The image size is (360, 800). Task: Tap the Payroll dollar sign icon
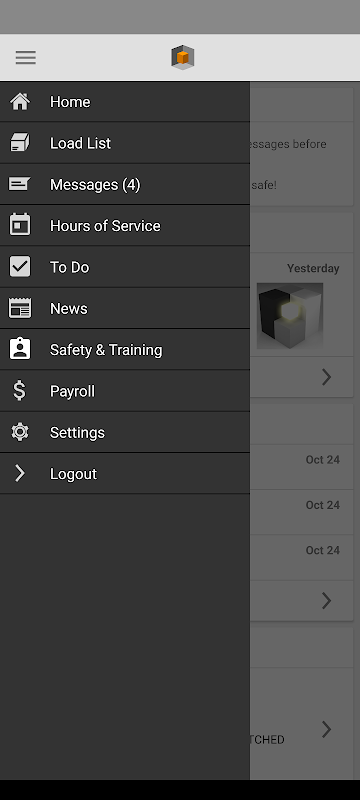point(19,391)
